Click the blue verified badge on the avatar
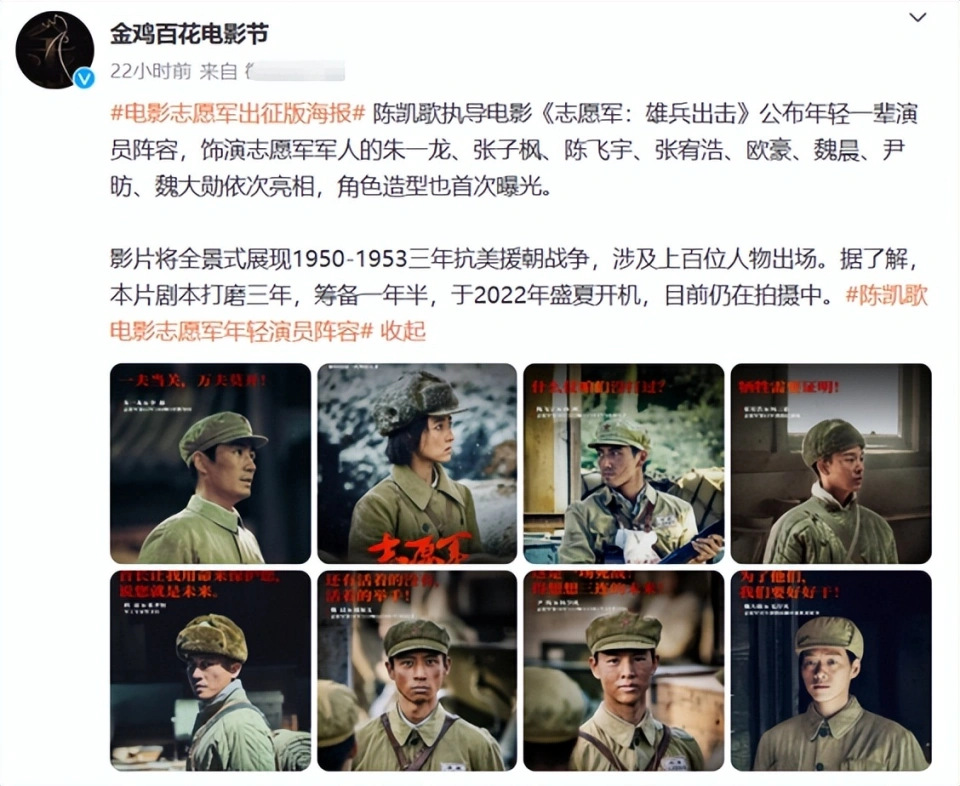This screenshot has height=786, width=960. 84,78
